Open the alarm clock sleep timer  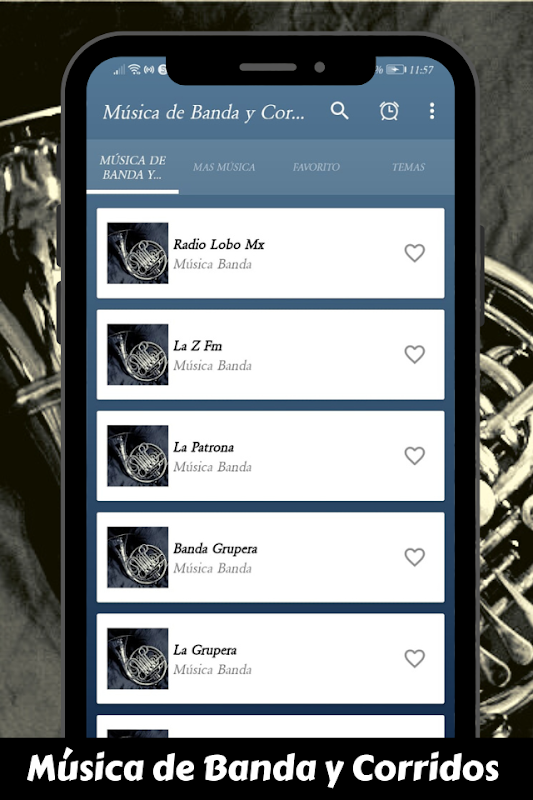(x=389, y=111)
